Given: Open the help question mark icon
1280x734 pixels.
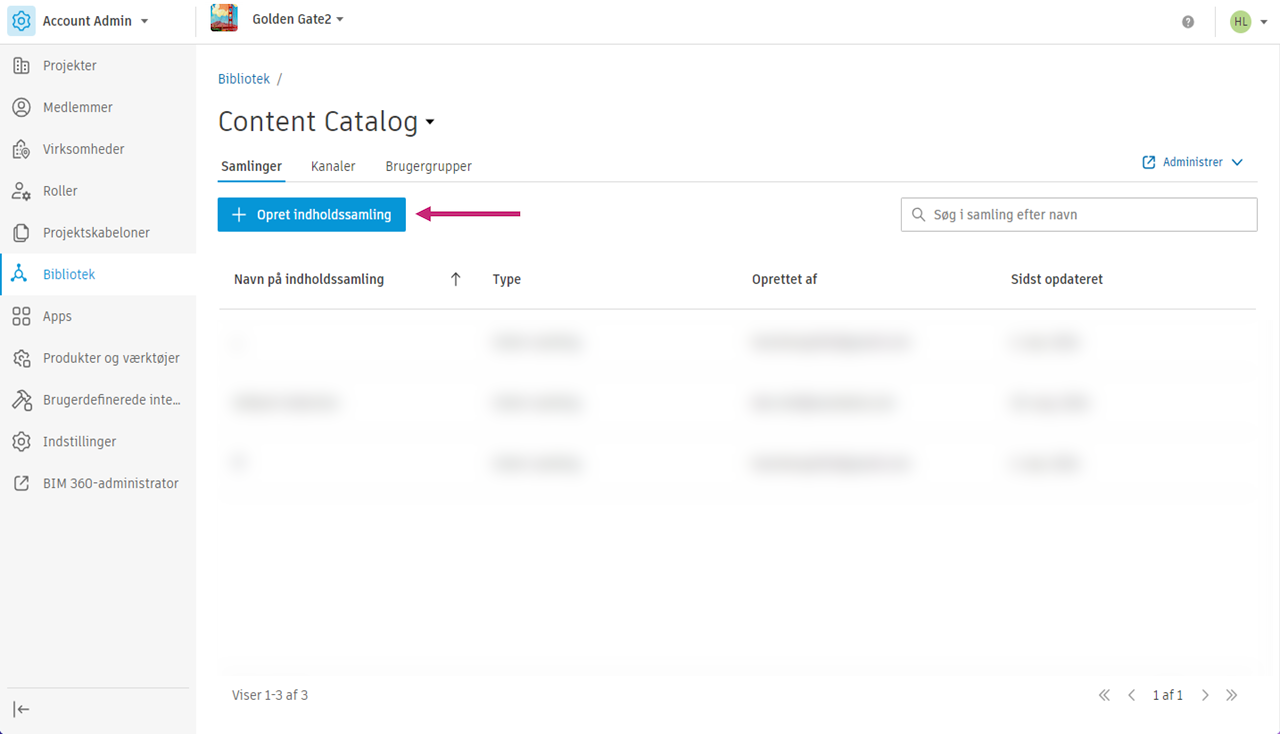Looking at the screenshot, I should click(1188, 21).
